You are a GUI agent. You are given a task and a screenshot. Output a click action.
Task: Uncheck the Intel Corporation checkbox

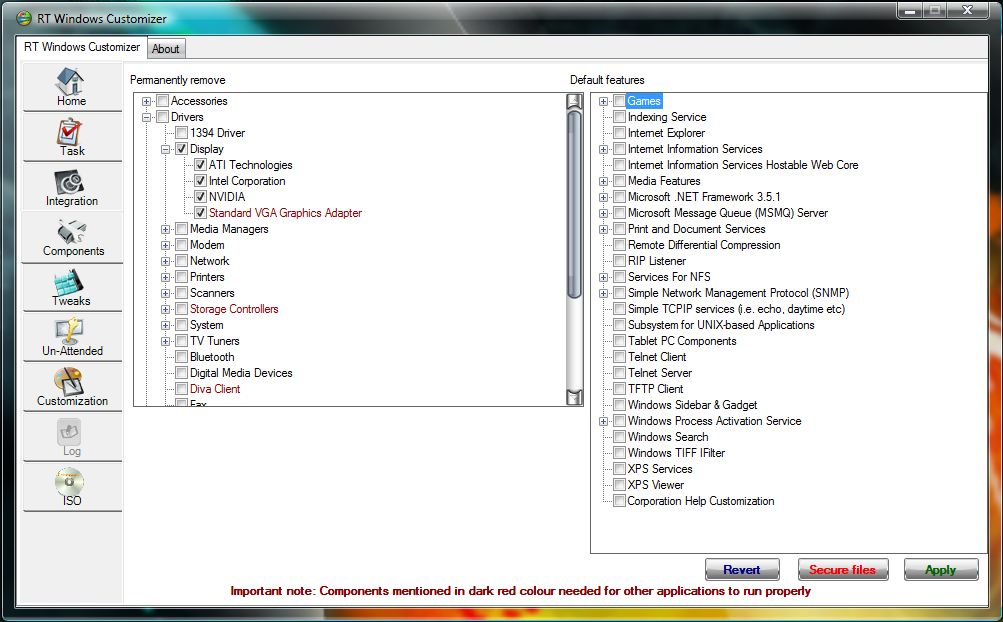[200, 180]
